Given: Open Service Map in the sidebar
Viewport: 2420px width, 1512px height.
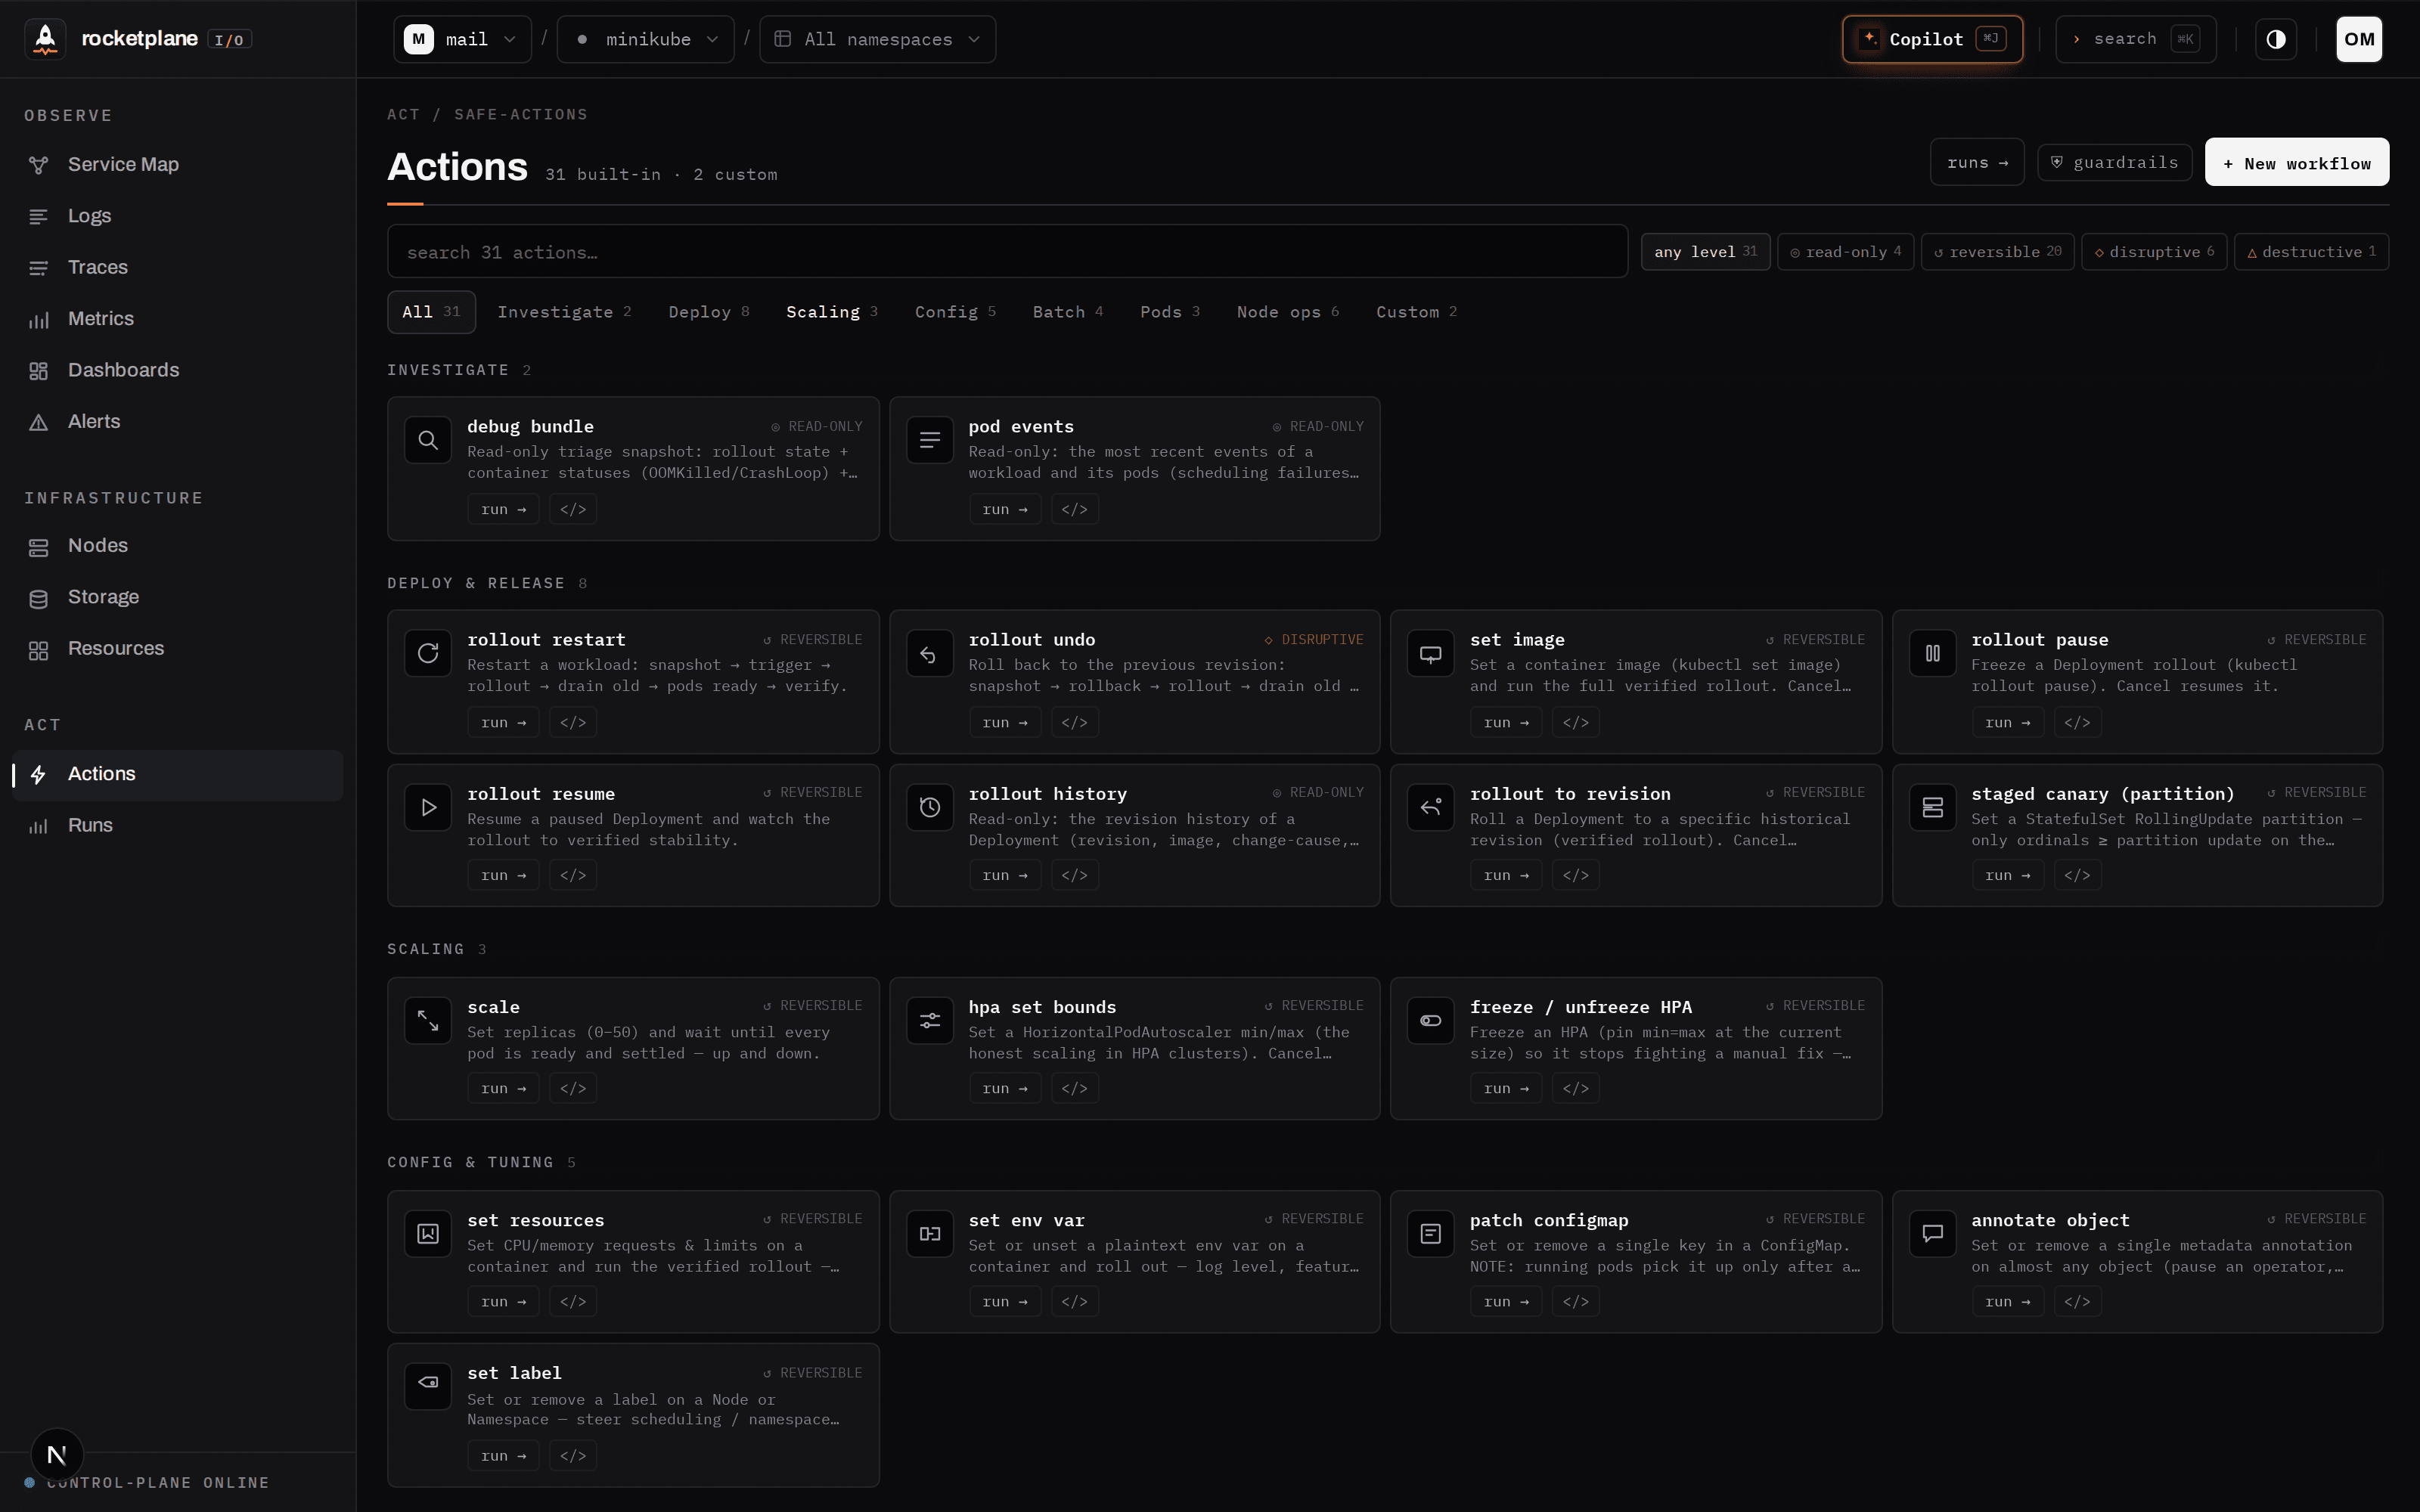Looking at the screenshot, I should click(178, 164).
